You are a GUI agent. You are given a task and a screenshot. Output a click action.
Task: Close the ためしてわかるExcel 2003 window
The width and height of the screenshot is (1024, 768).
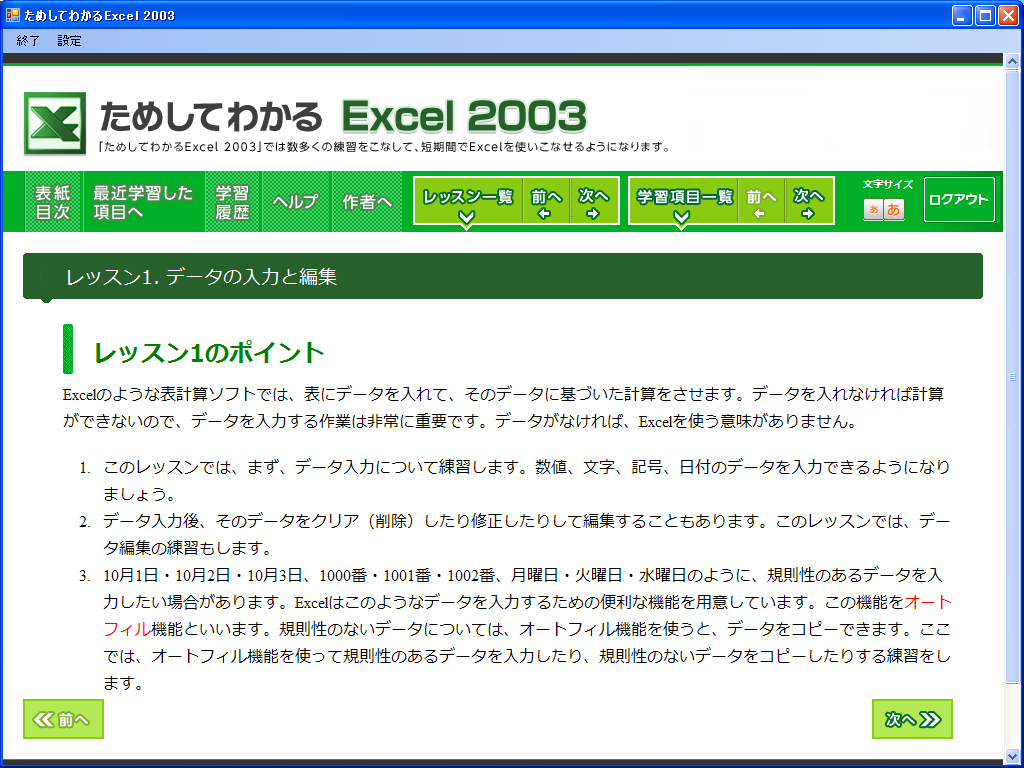click(x=1008, y=15)
